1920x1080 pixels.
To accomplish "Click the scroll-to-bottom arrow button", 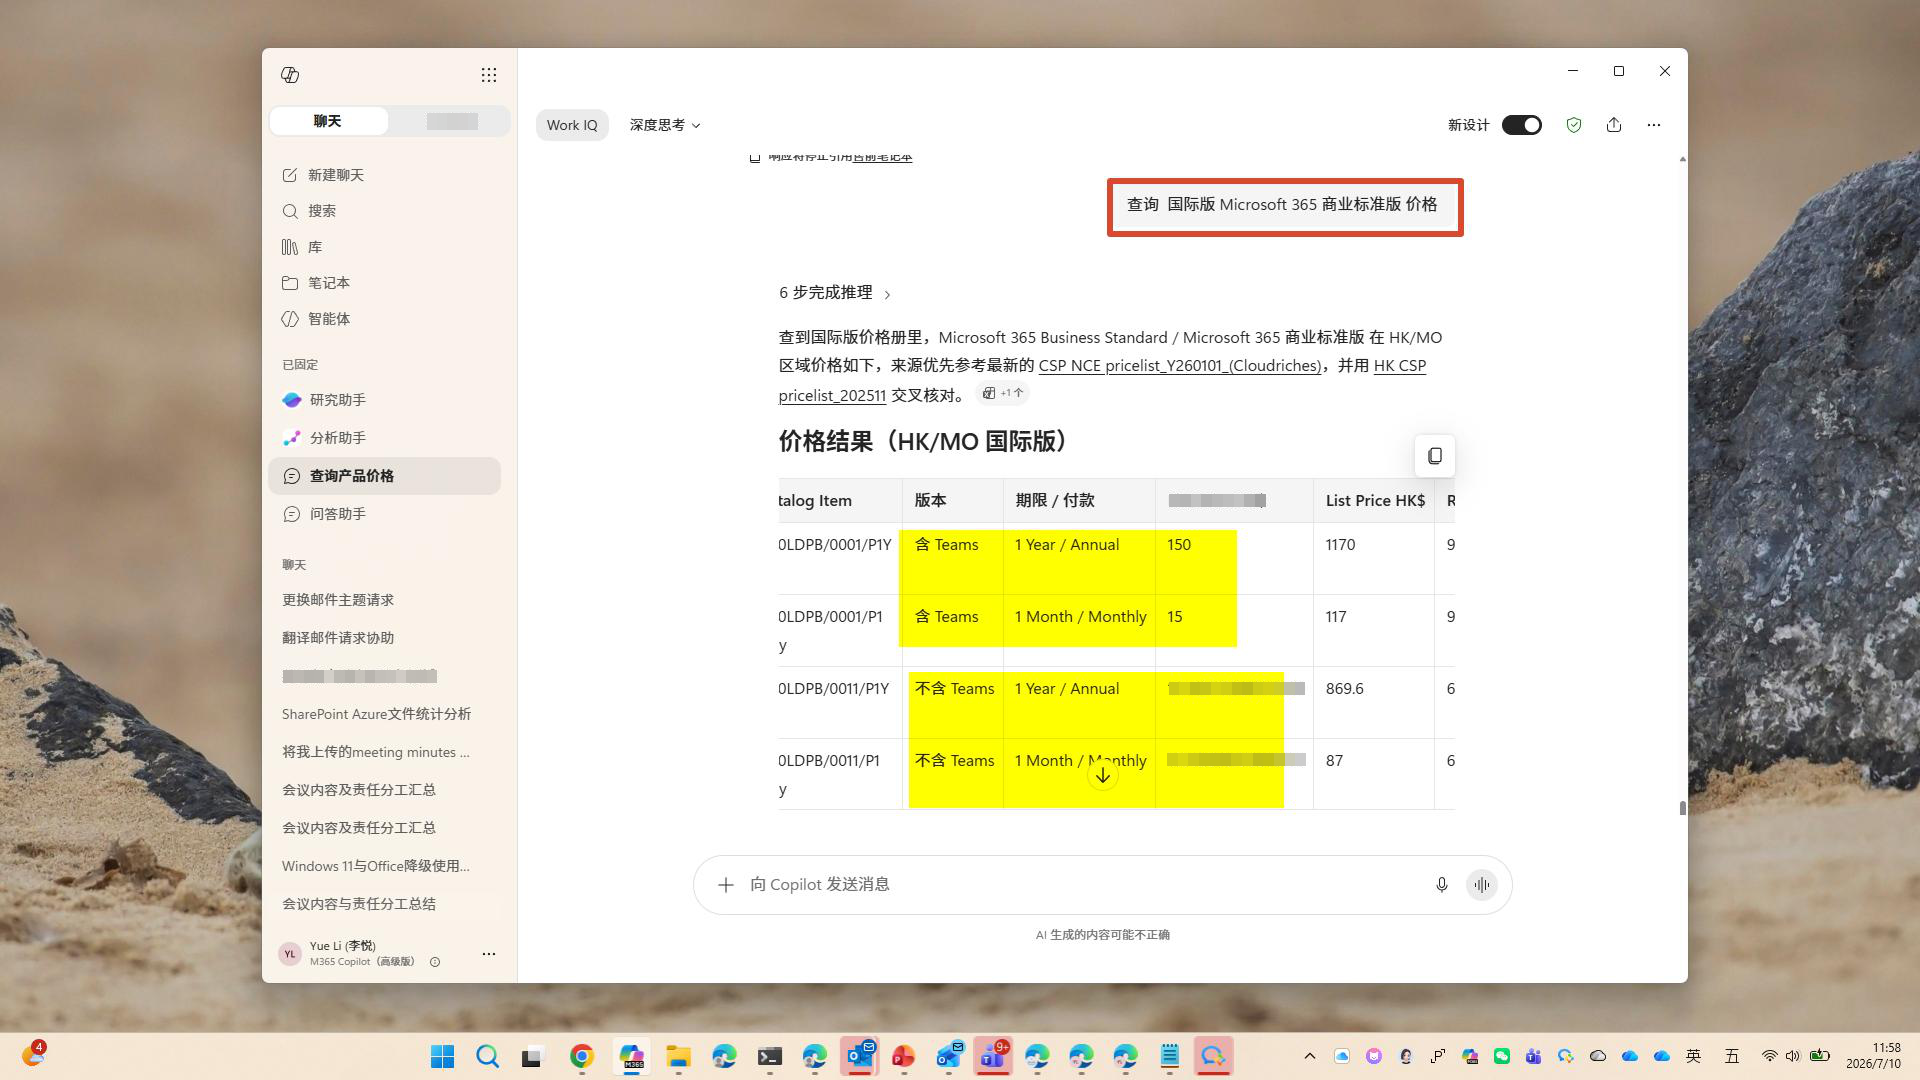I will click(x=1103, y=776).
